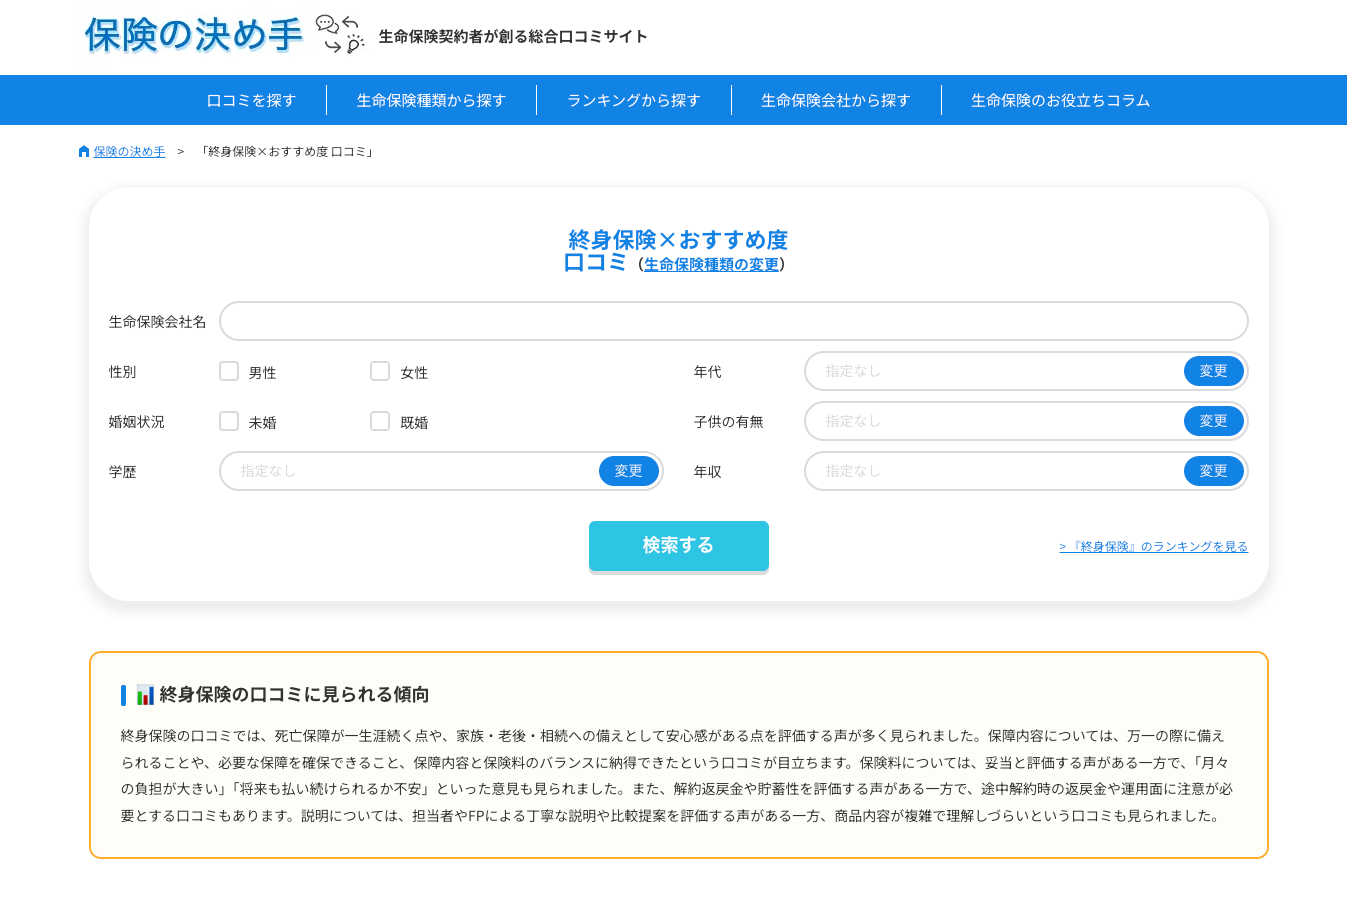Click the 性別 label
1347x906 pixels.
[x=122, y=372]
